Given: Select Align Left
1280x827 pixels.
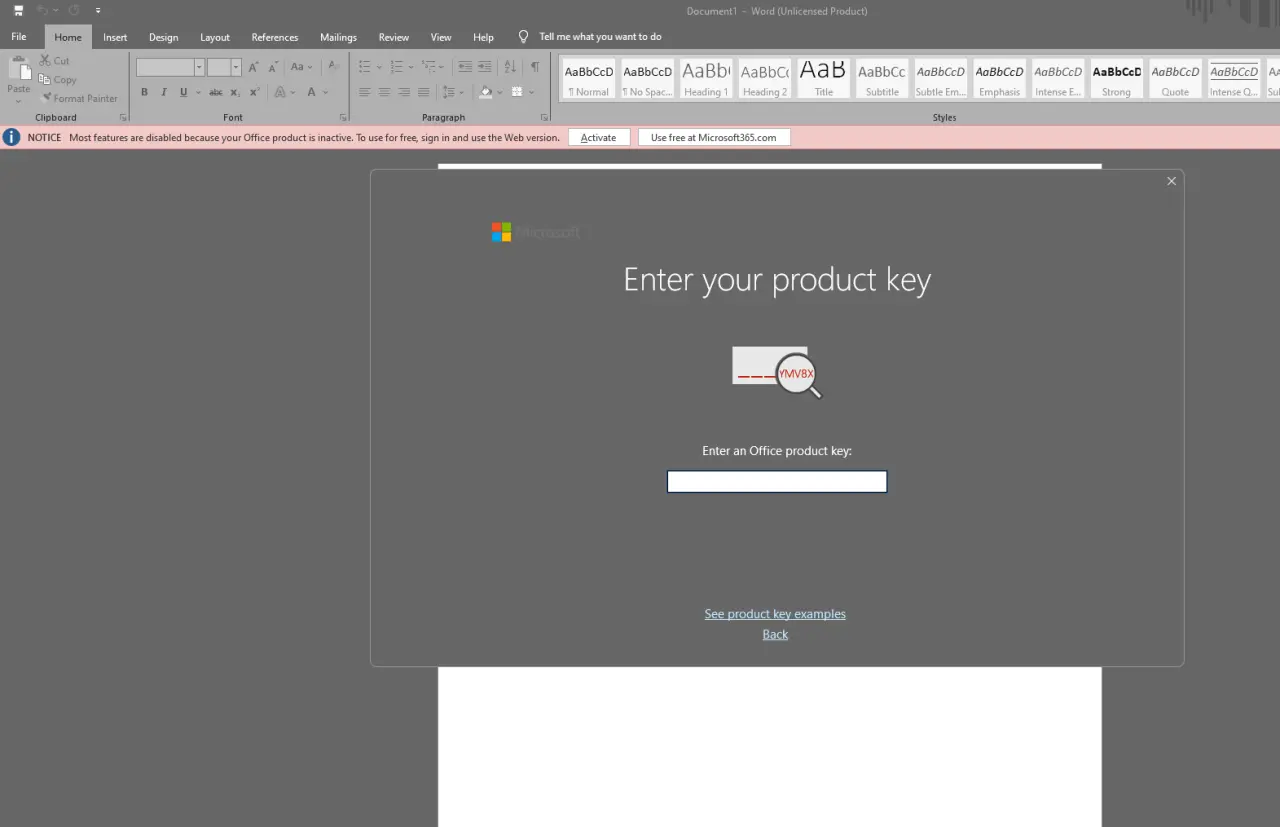Looking at the screenshot, I should click(x=364, y=92).
